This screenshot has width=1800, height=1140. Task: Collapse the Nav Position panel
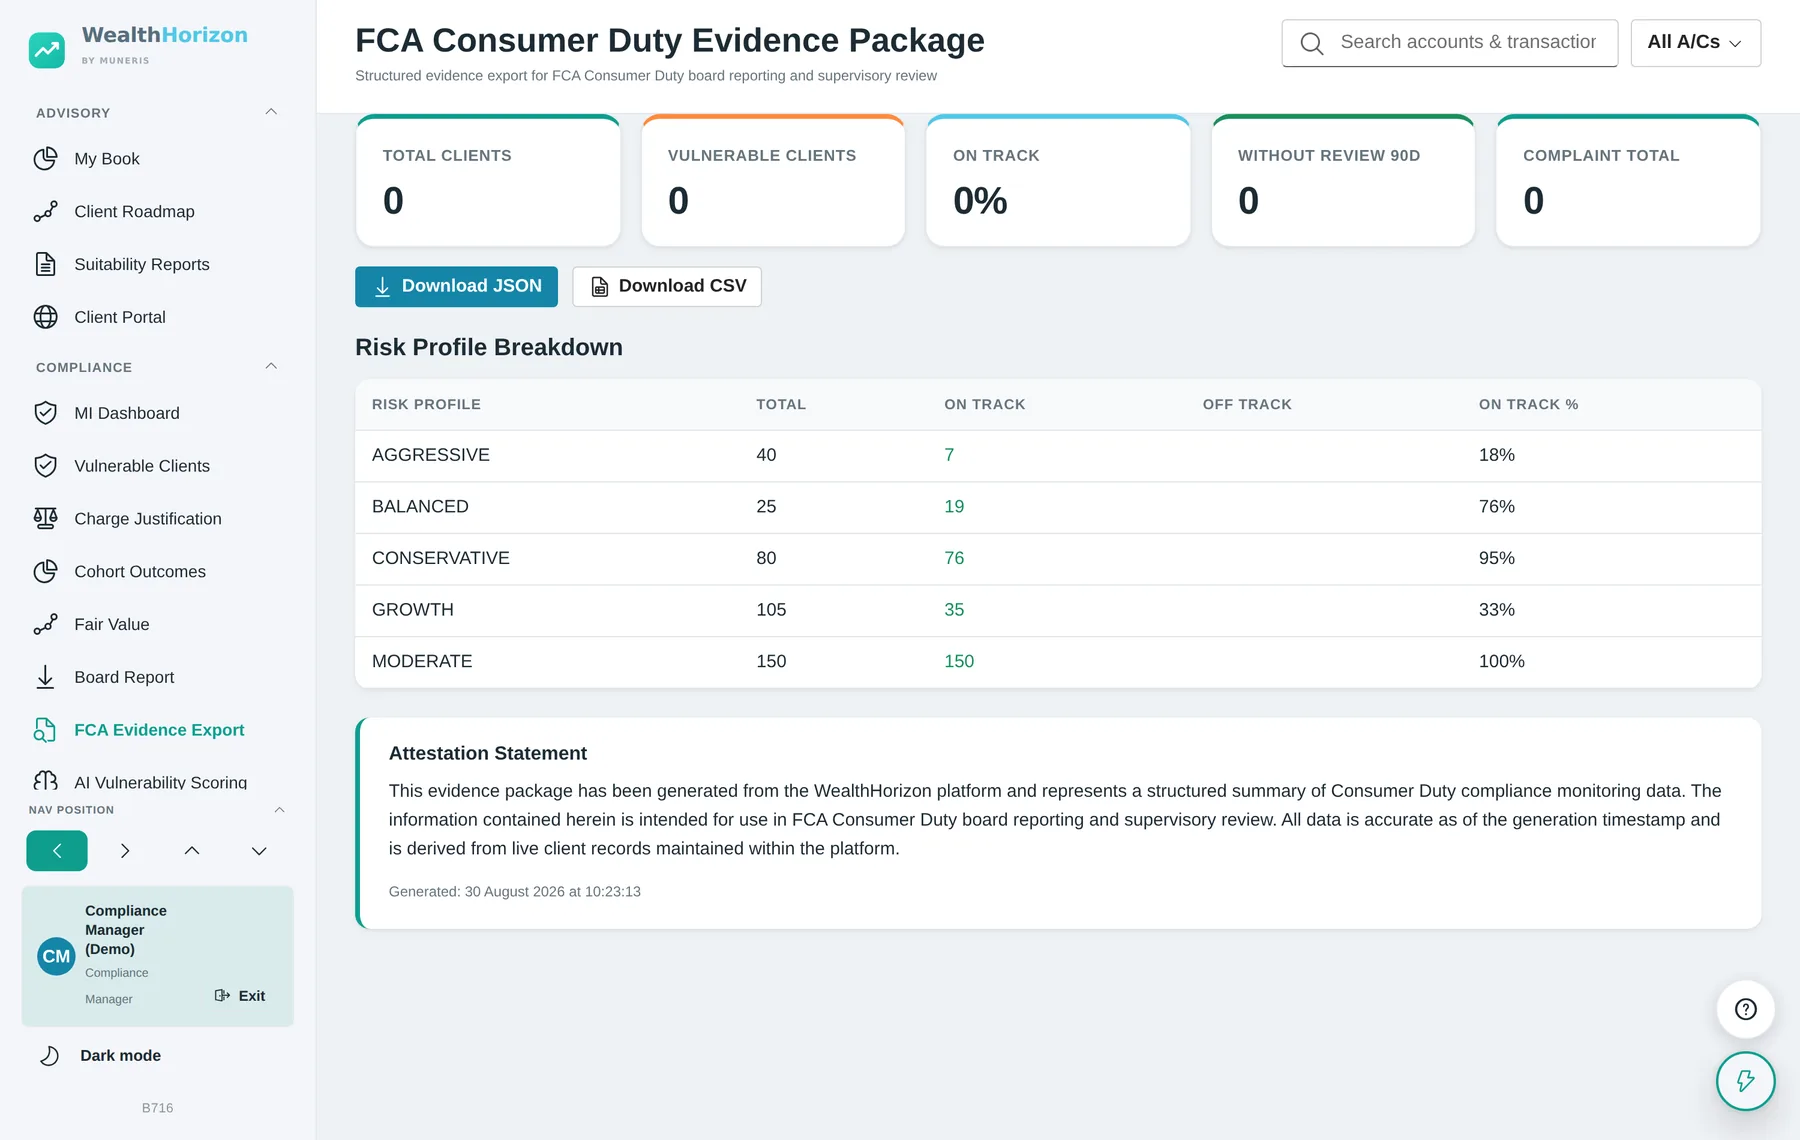(x=280, y=809)
